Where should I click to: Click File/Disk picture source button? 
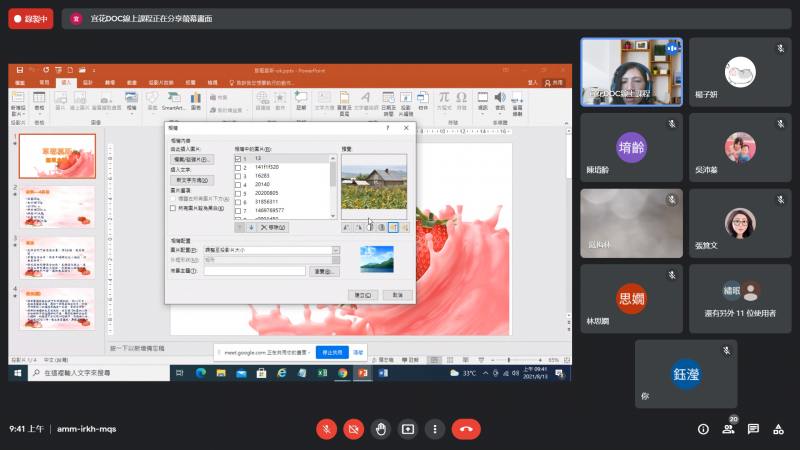point(192,159)
